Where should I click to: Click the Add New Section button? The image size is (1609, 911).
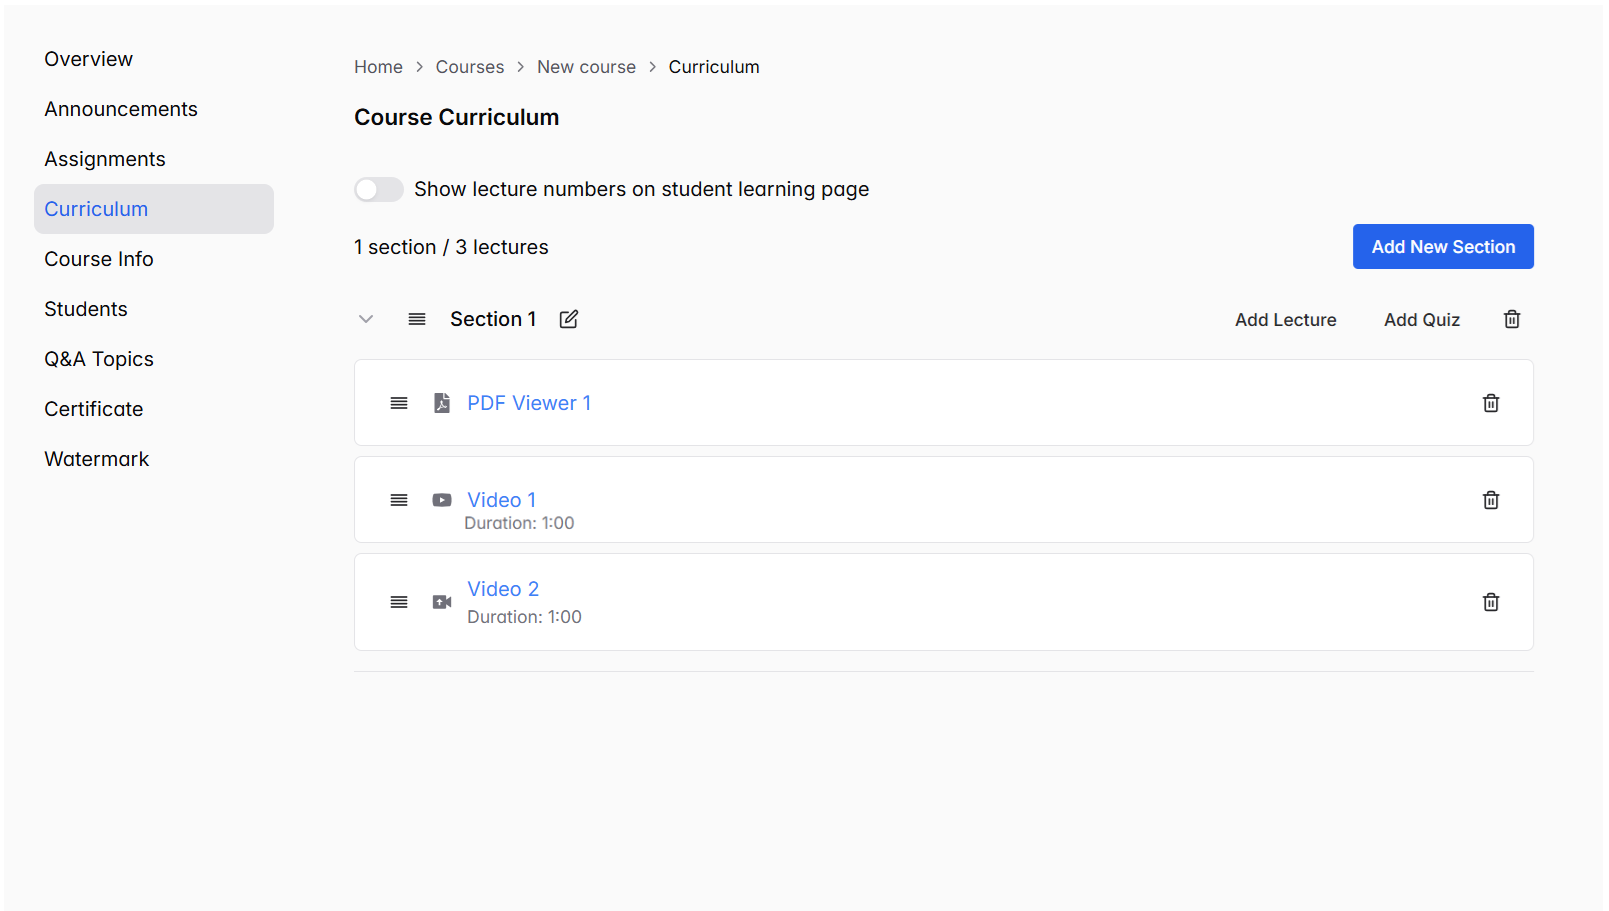click(1443, 246)
